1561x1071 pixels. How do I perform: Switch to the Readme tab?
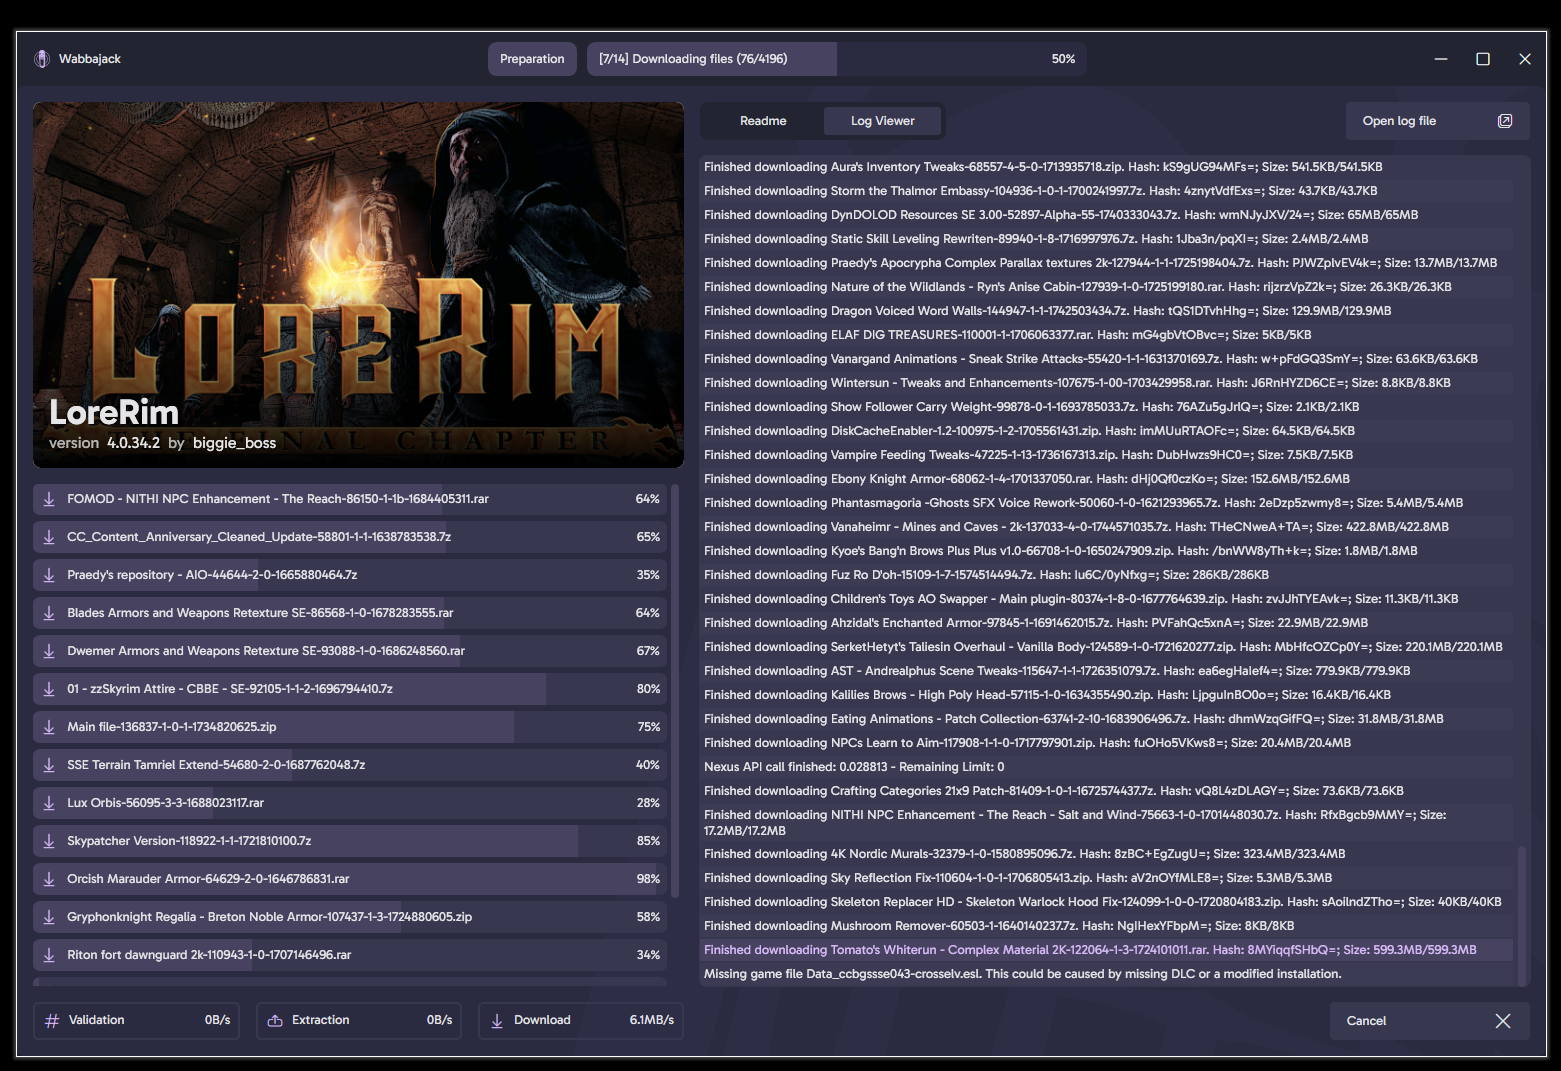(763, 121)
